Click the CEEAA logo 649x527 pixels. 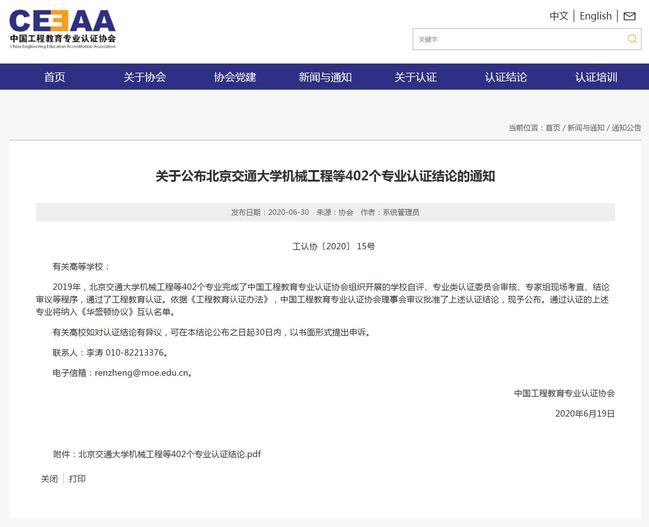click(x=62, y=29)
